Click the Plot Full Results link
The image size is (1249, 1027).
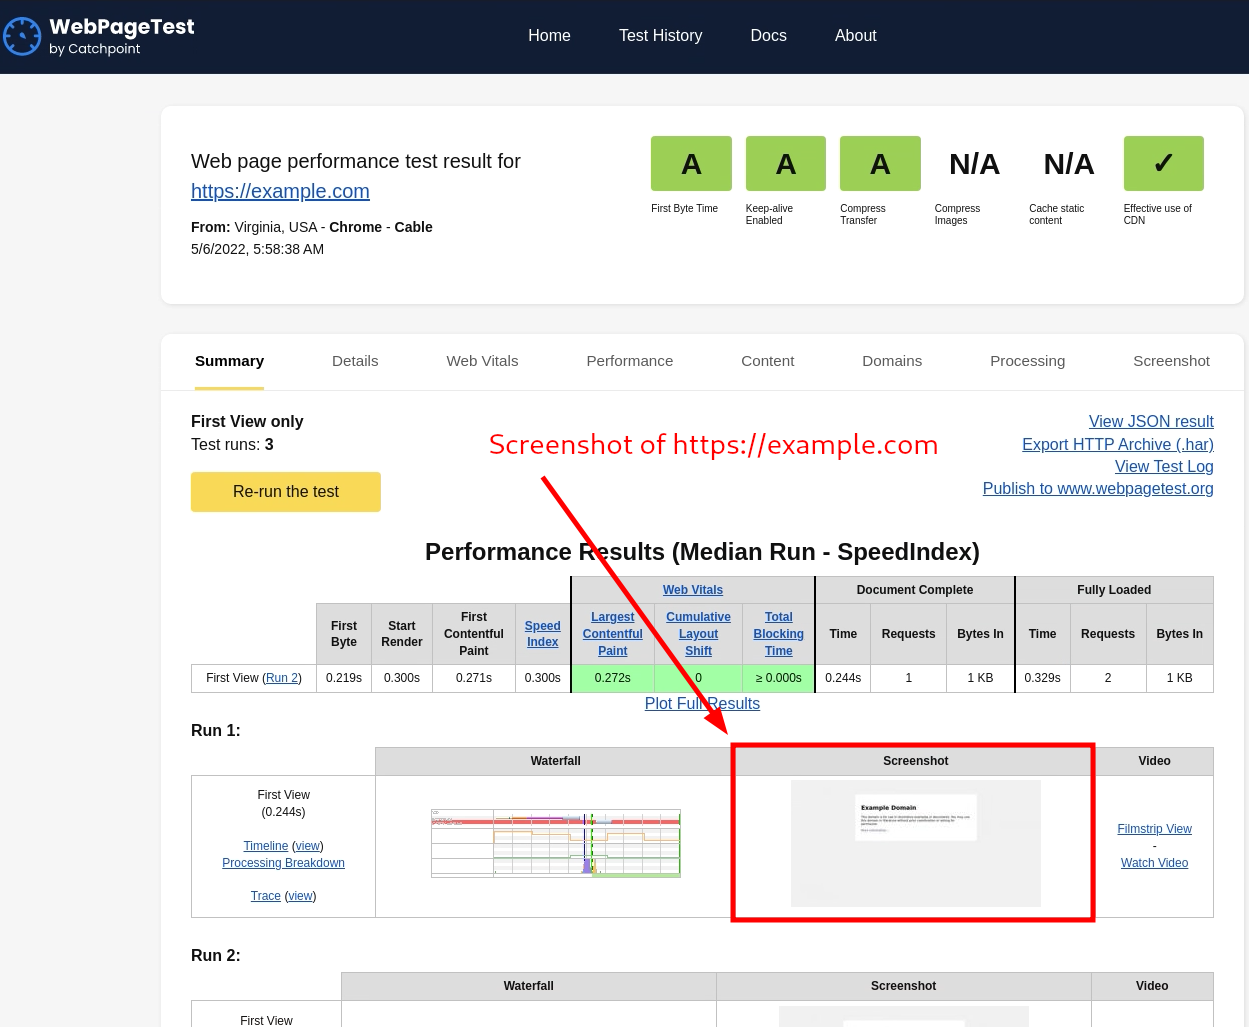[x=702, y=703]
